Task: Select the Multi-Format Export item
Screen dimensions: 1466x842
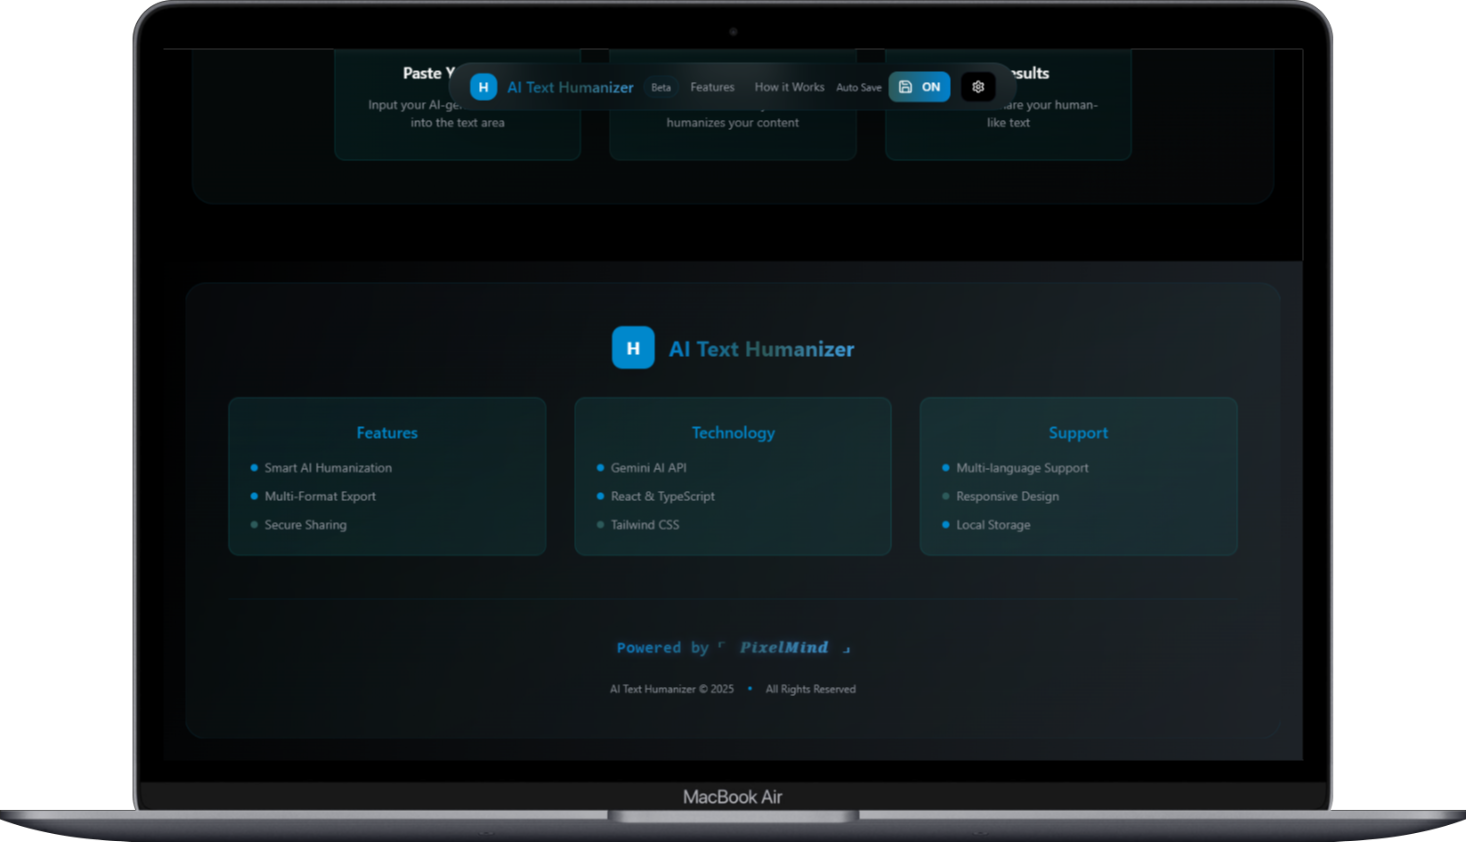Action: pyautogui.click(x=320, y=496)
